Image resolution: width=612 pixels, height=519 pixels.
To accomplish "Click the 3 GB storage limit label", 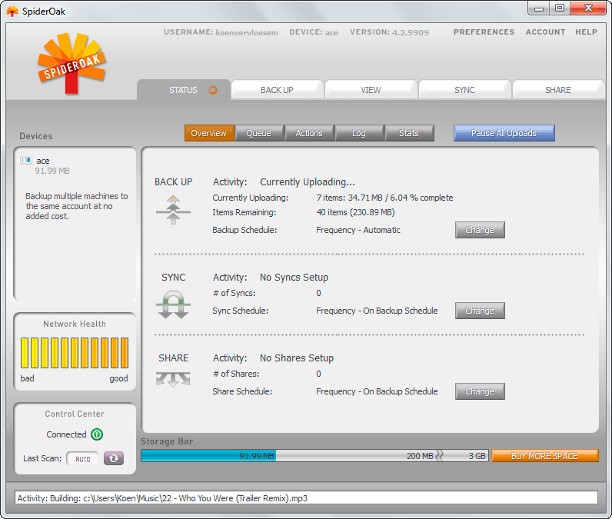I will pos(477,456).
